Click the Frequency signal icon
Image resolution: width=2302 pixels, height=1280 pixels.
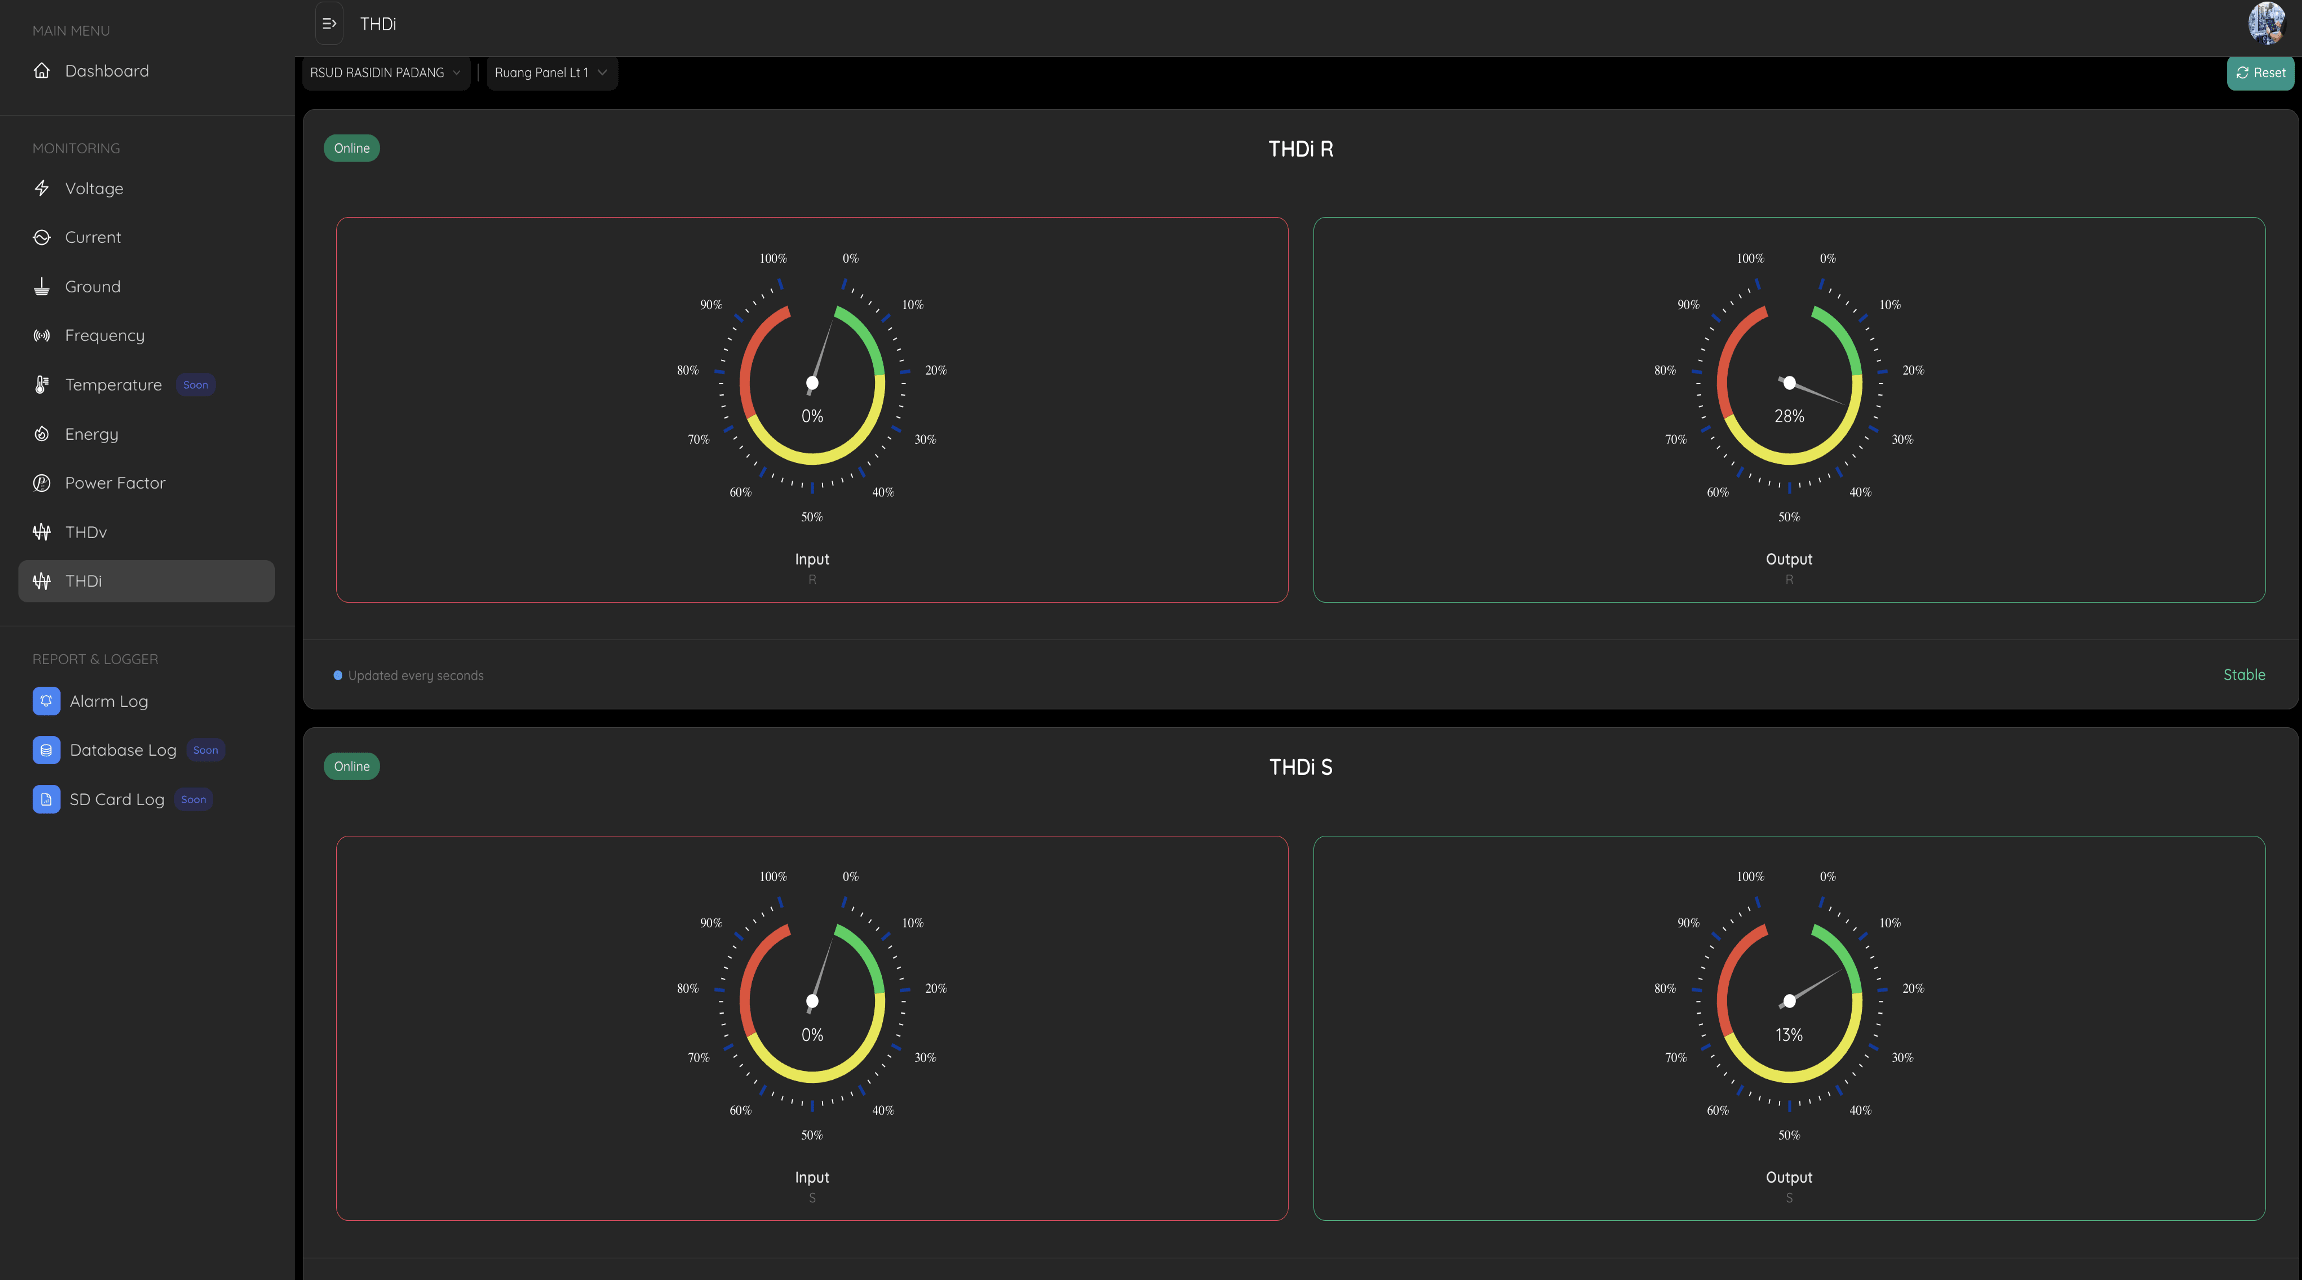click(x=41, y=336)
